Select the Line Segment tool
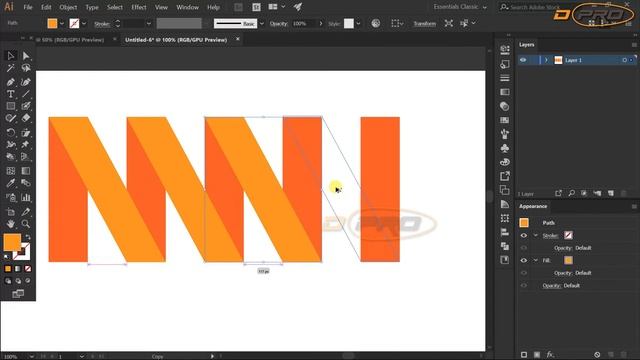 coord(26,94)
